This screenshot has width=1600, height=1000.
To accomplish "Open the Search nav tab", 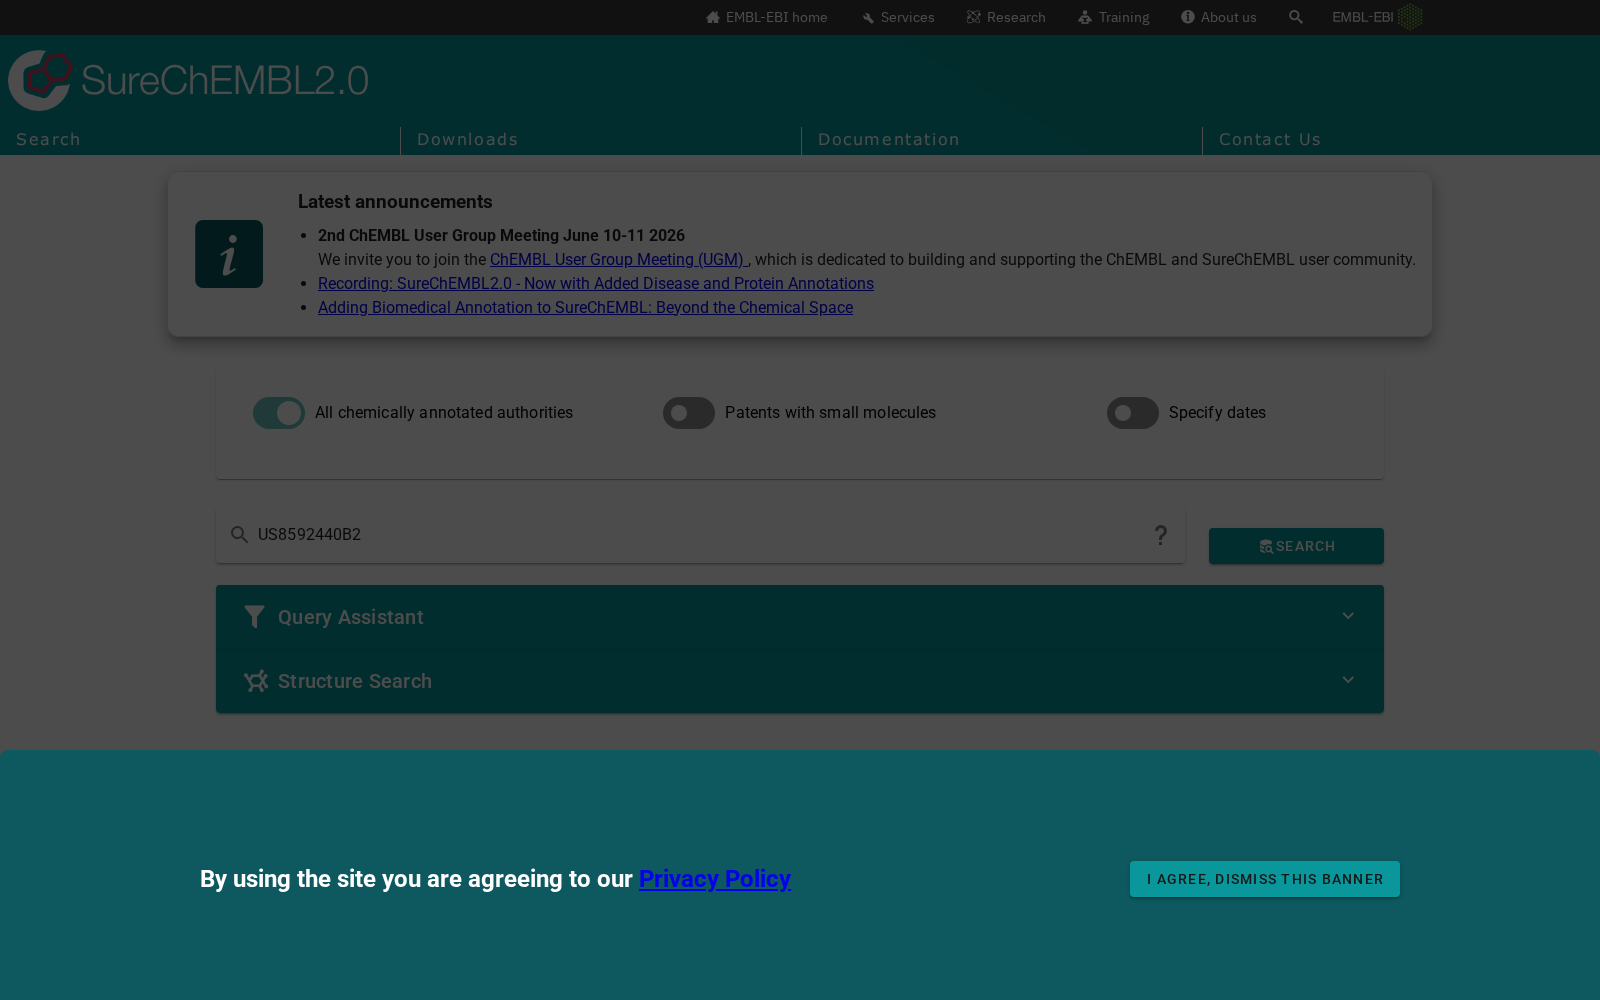I will coord(48,140).
